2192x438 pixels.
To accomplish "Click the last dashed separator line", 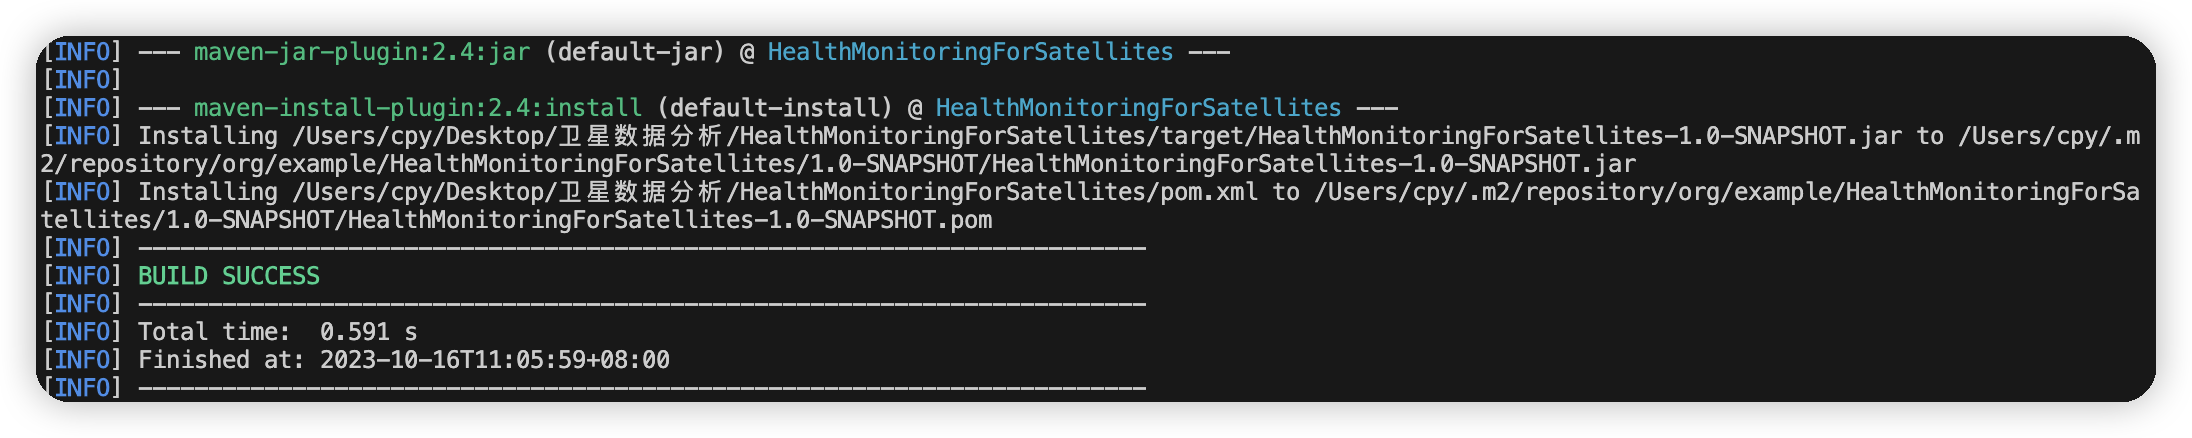I will click(642, 388).
